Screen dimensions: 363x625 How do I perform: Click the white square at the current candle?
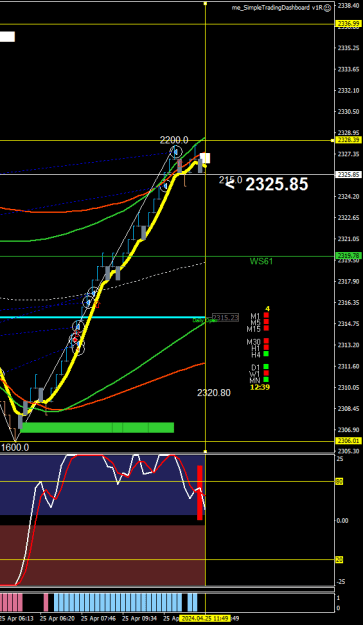click(205, 158)
